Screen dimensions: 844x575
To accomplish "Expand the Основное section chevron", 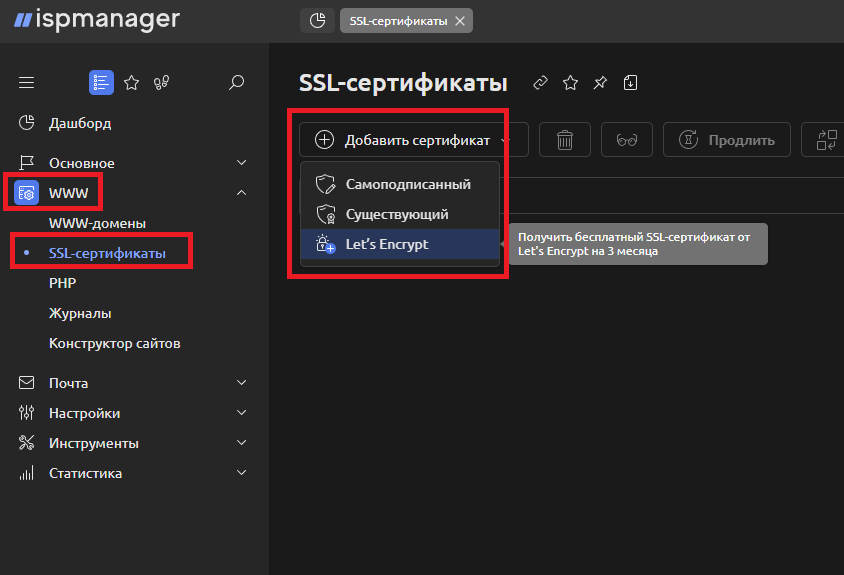I will click(242, 163).
